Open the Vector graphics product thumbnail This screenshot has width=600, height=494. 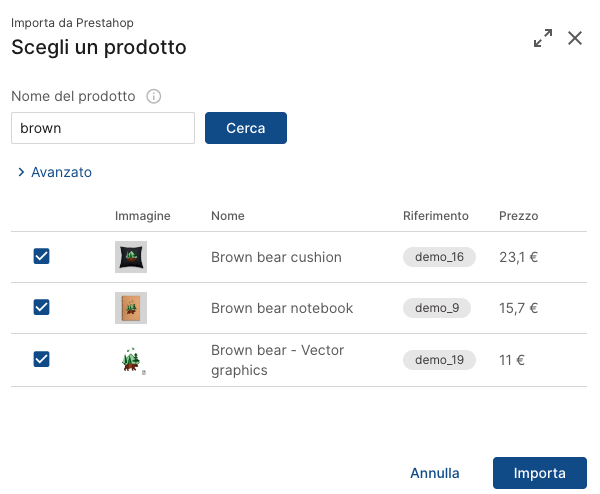point(131,359)
